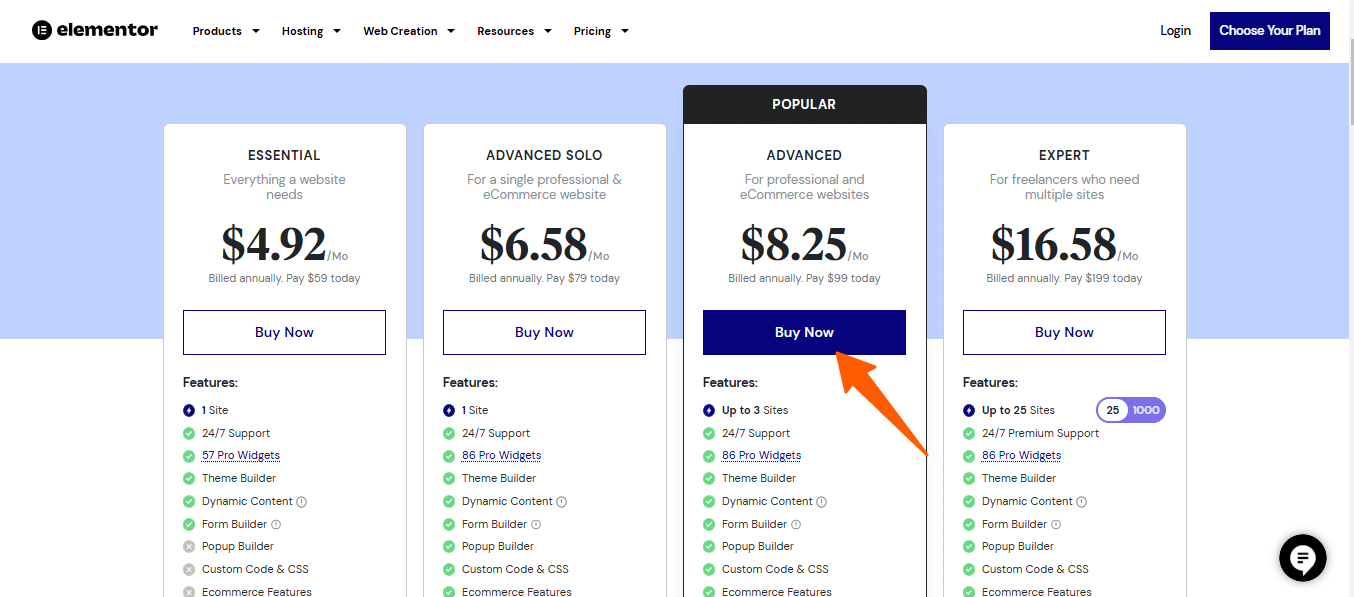Viewport: 1354px width, 597px height.
Task: Open the 57 Pro Widgets link
Action: click(241, 455)
